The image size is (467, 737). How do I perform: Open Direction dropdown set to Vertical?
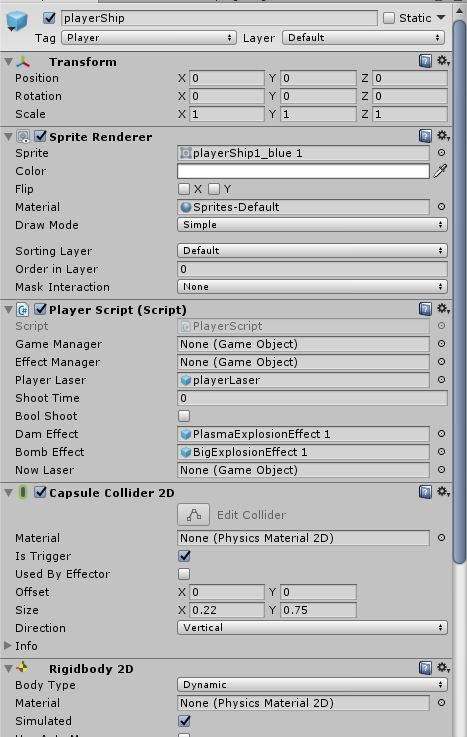click(x=312, y=627)
